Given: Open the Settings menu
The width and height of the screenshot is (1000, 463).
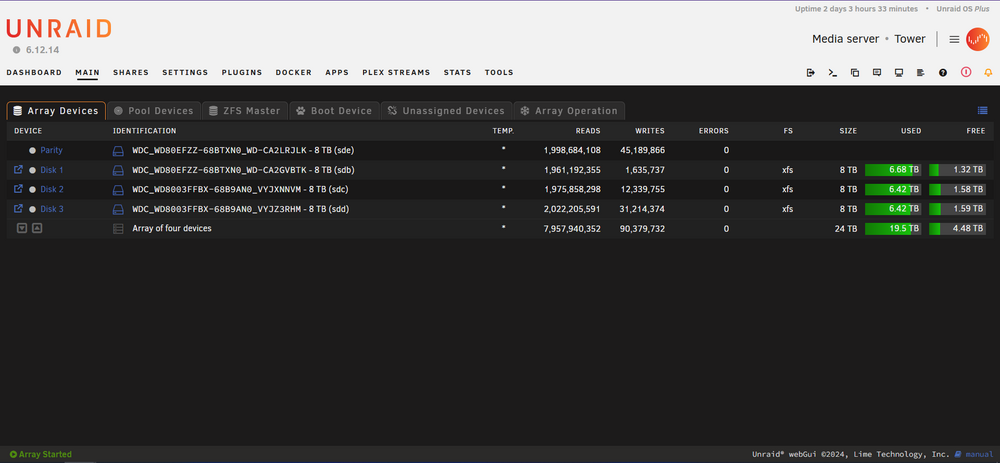Looking at the screenshot, I should tap(185, 73).
